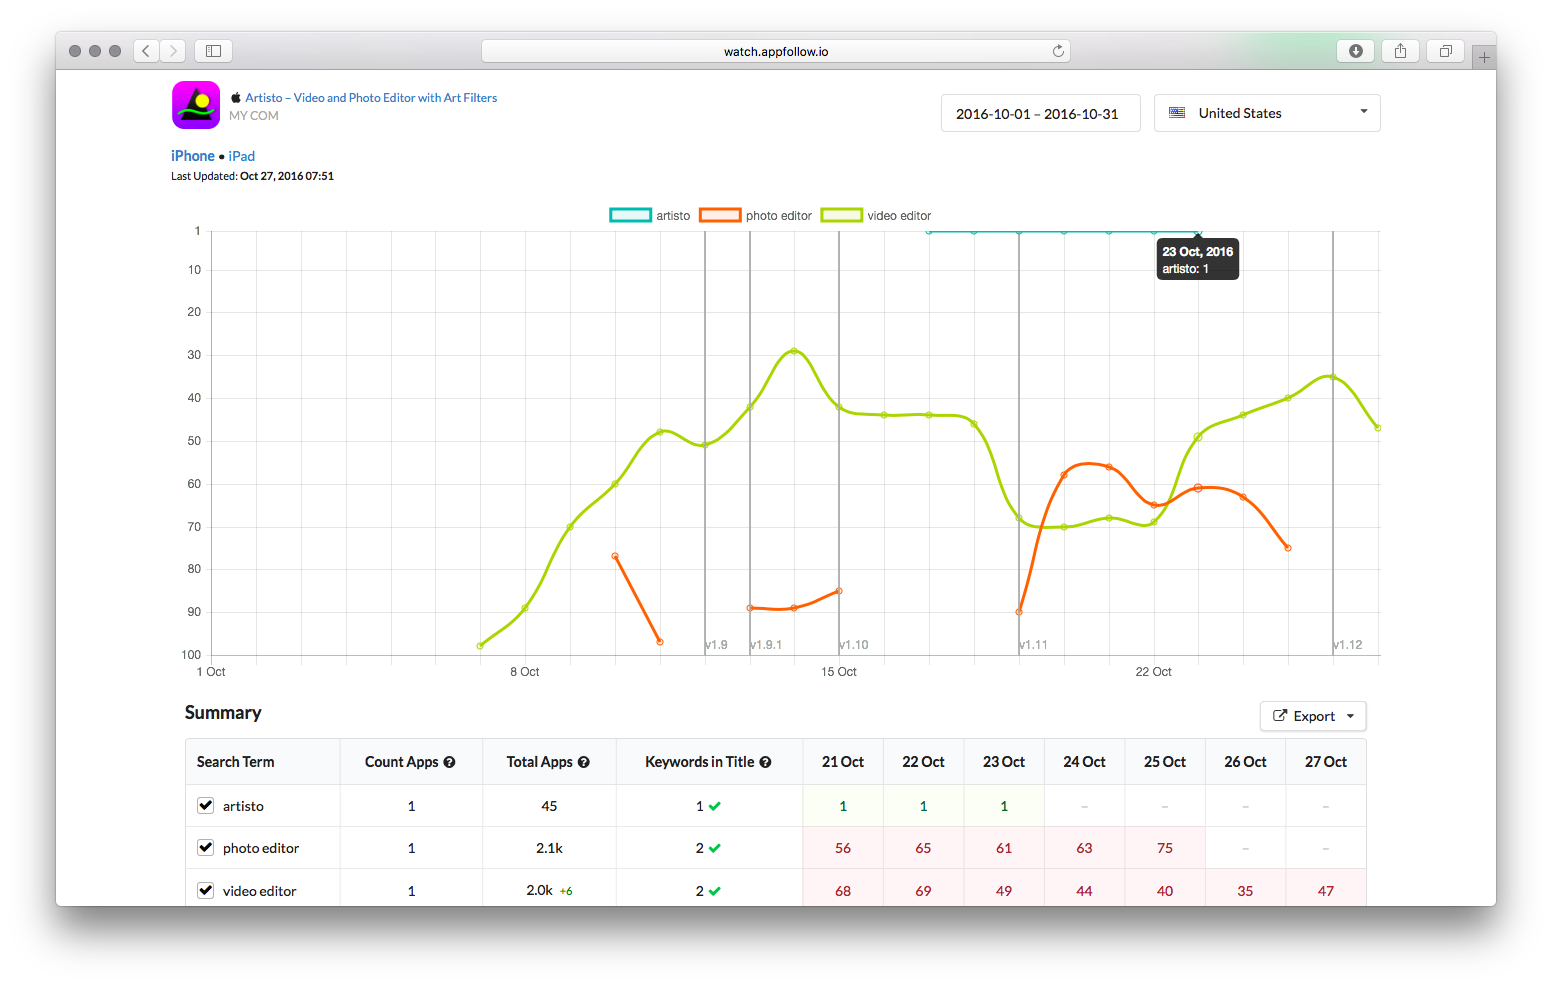Screen dimensions: 1552x986
Task: Open Safari downloads icon
Action: tap(1355, 51)
